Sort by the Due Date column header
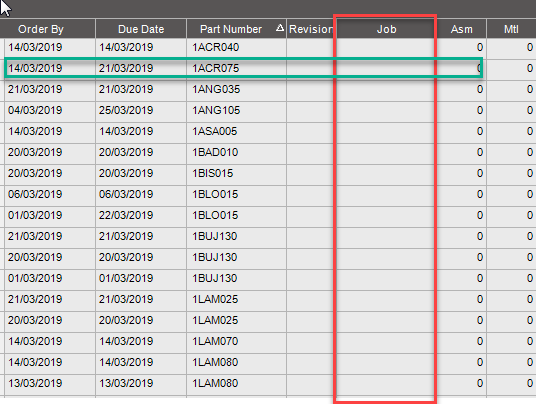Image resolution: width=536 pixels, height=404 pixels. tap(141, 29)
